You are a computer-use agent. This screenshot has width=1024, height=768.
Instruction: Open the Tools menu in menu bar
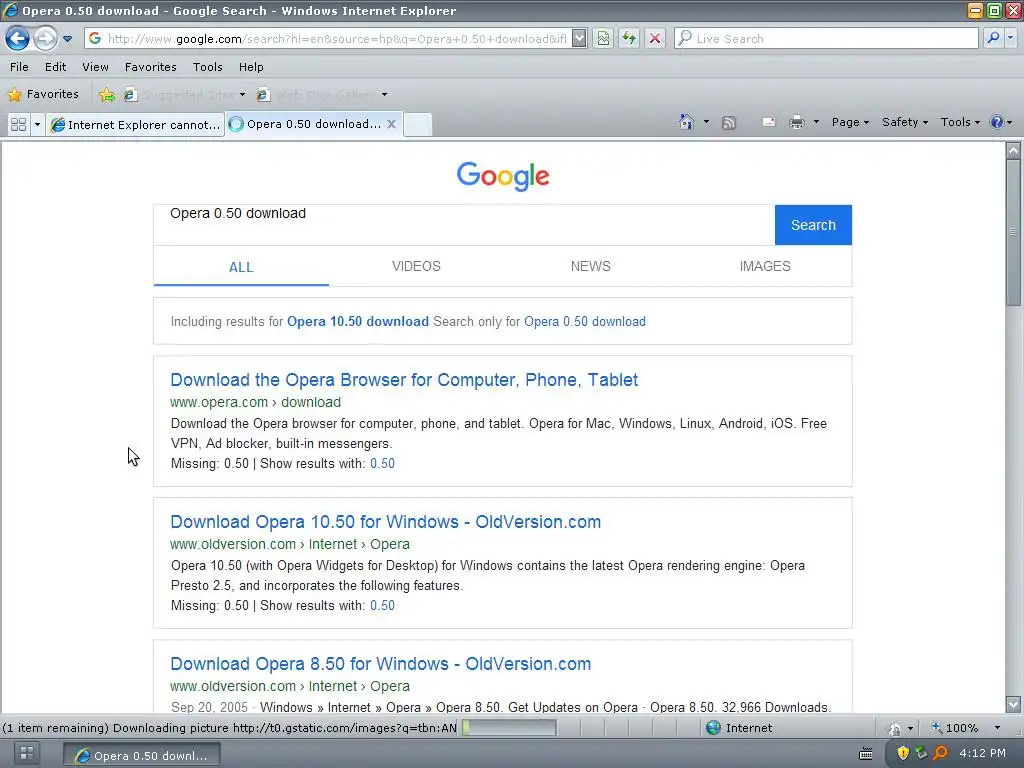point(208,67)
